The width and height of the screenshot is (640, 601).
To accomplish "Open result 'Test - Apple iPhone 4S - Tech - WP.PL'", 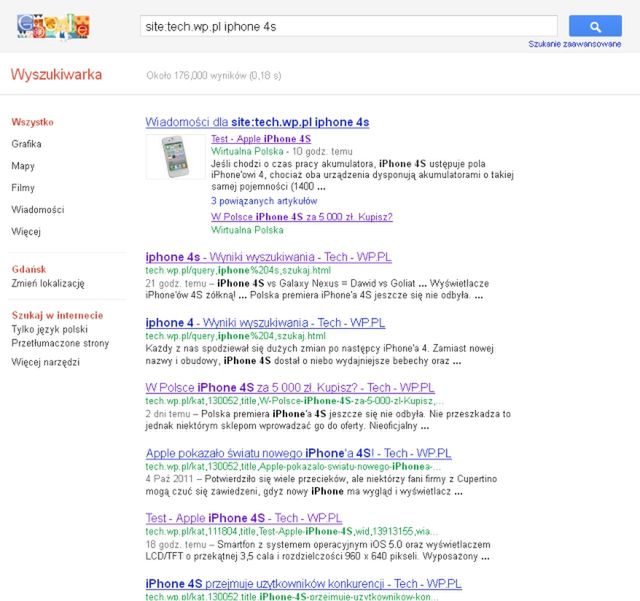I will coord(244,518).
